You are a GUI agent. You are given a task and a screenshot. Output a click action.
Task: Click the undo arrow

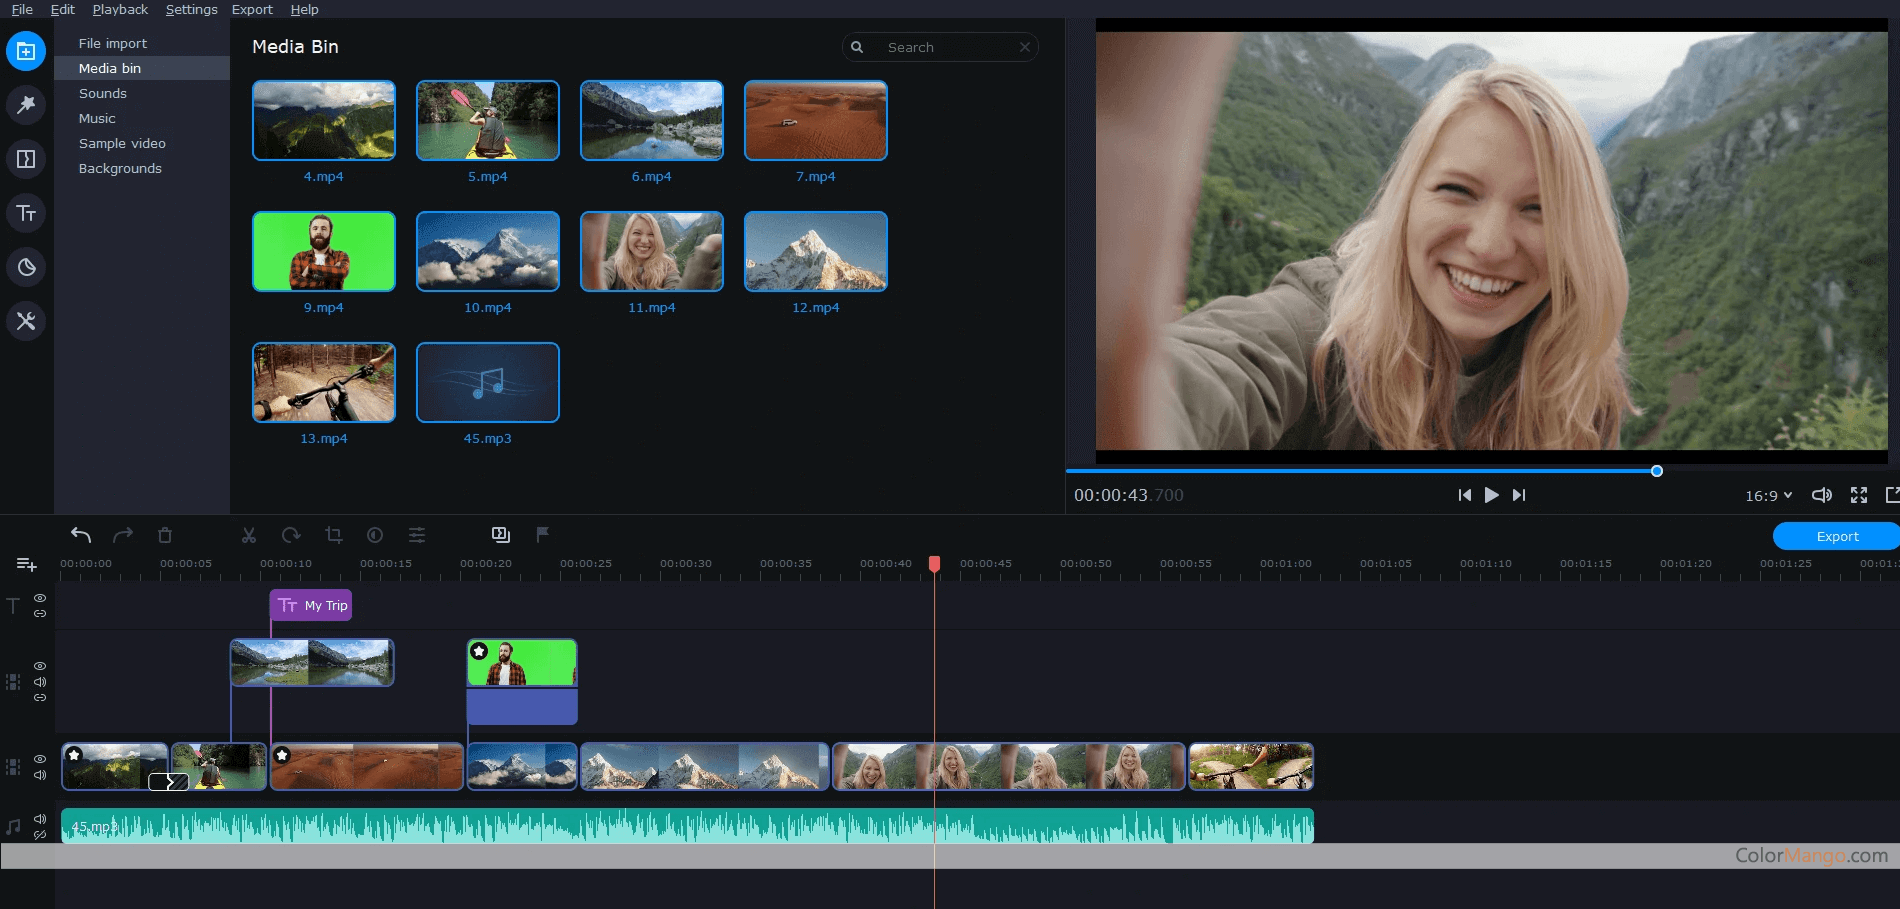point(81,535)
